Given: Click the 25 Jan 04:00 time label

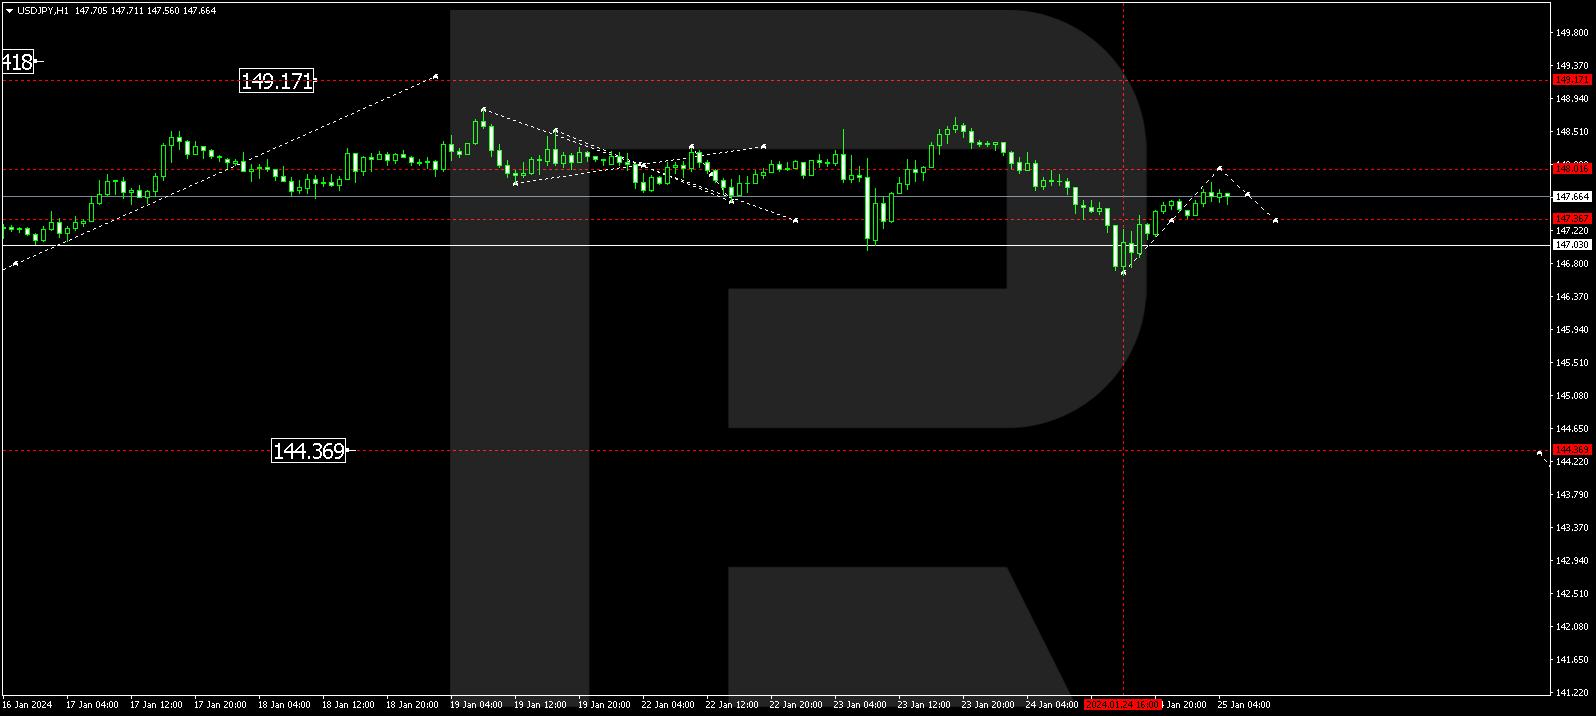Looking at the screenshot, I should click(x=1244, y=705).
